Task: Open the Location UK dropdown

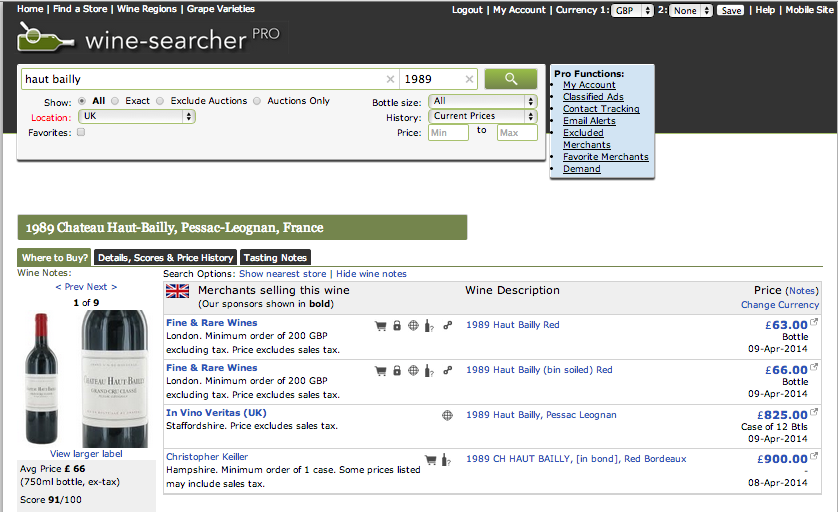Action: (137, 116)
